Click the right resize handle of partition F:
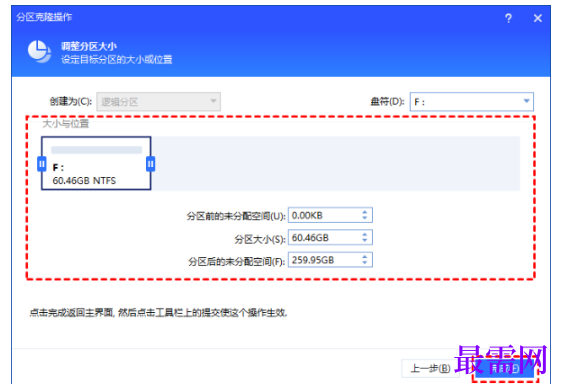 point(151,164)
